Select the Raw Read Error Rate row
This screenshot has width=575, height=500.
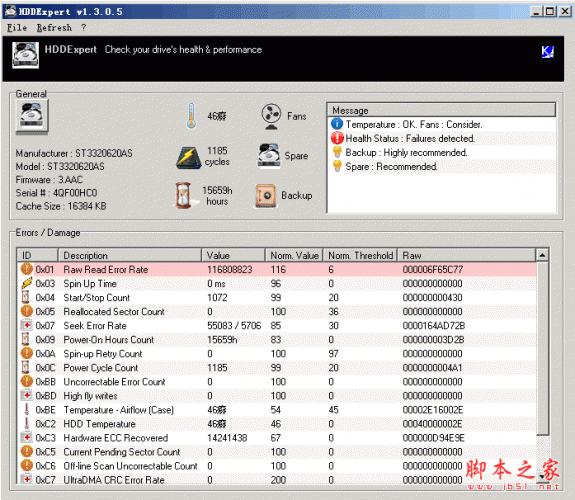coord(277,270)
